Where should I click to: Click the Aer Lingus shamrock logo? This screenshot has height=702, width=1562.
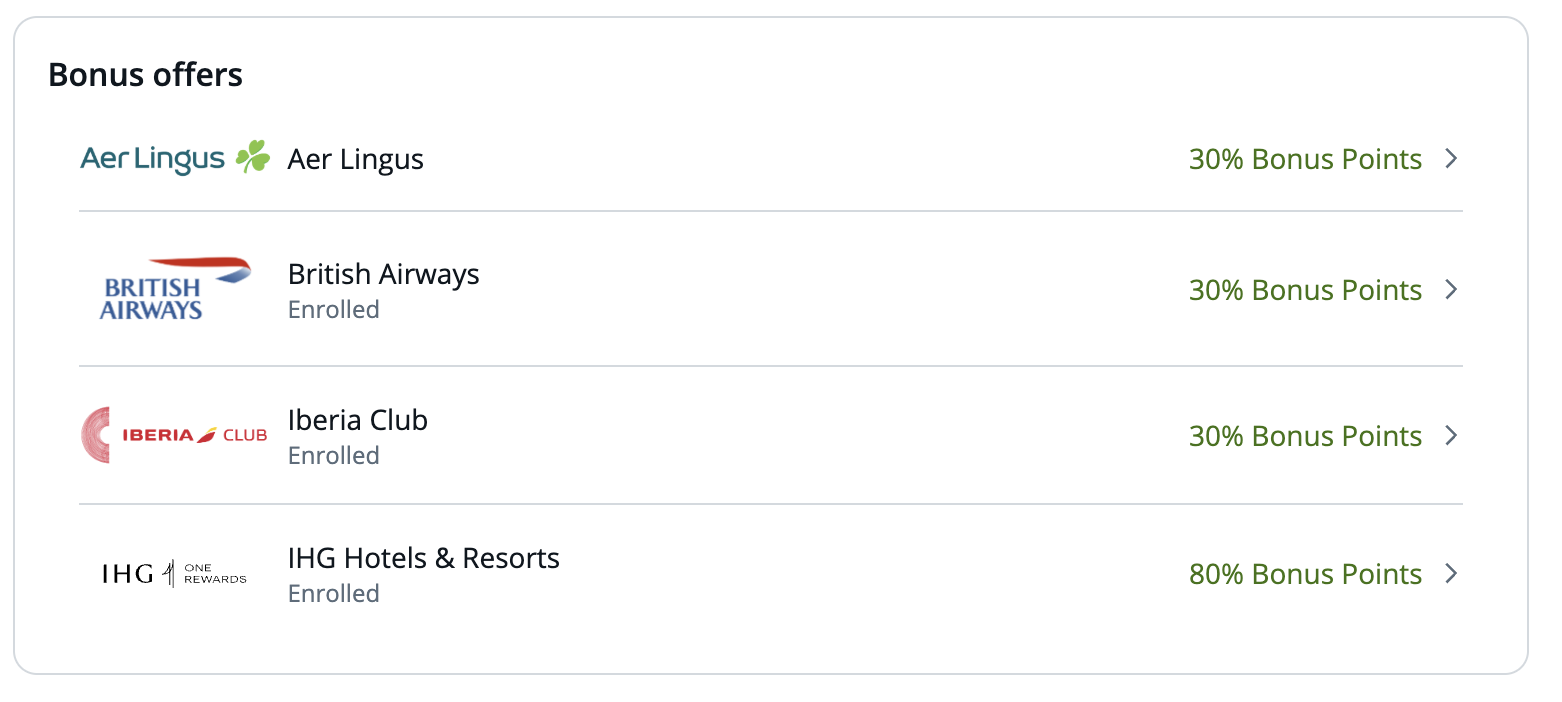click(175, 159)
